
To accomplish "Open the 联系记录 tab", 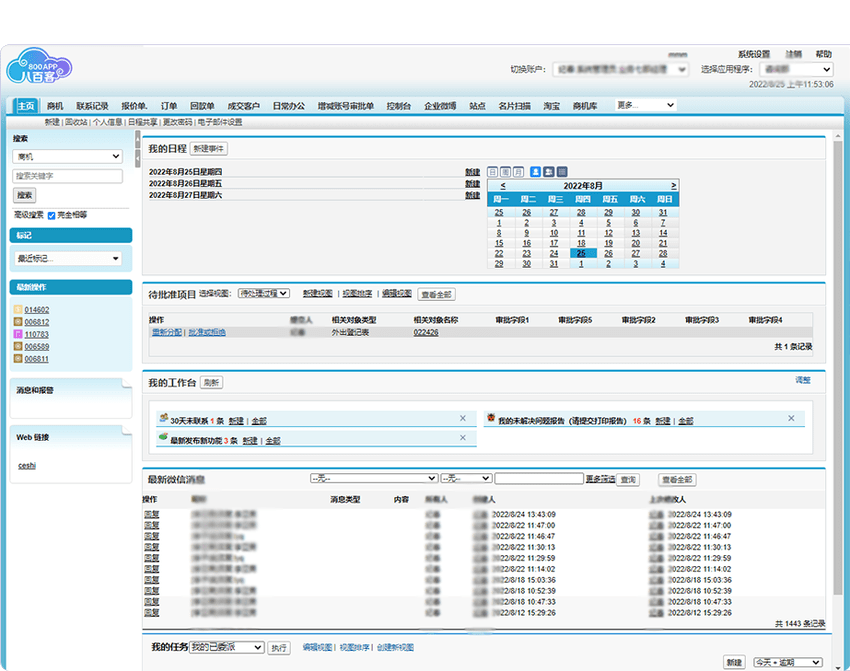I will 92,106.
